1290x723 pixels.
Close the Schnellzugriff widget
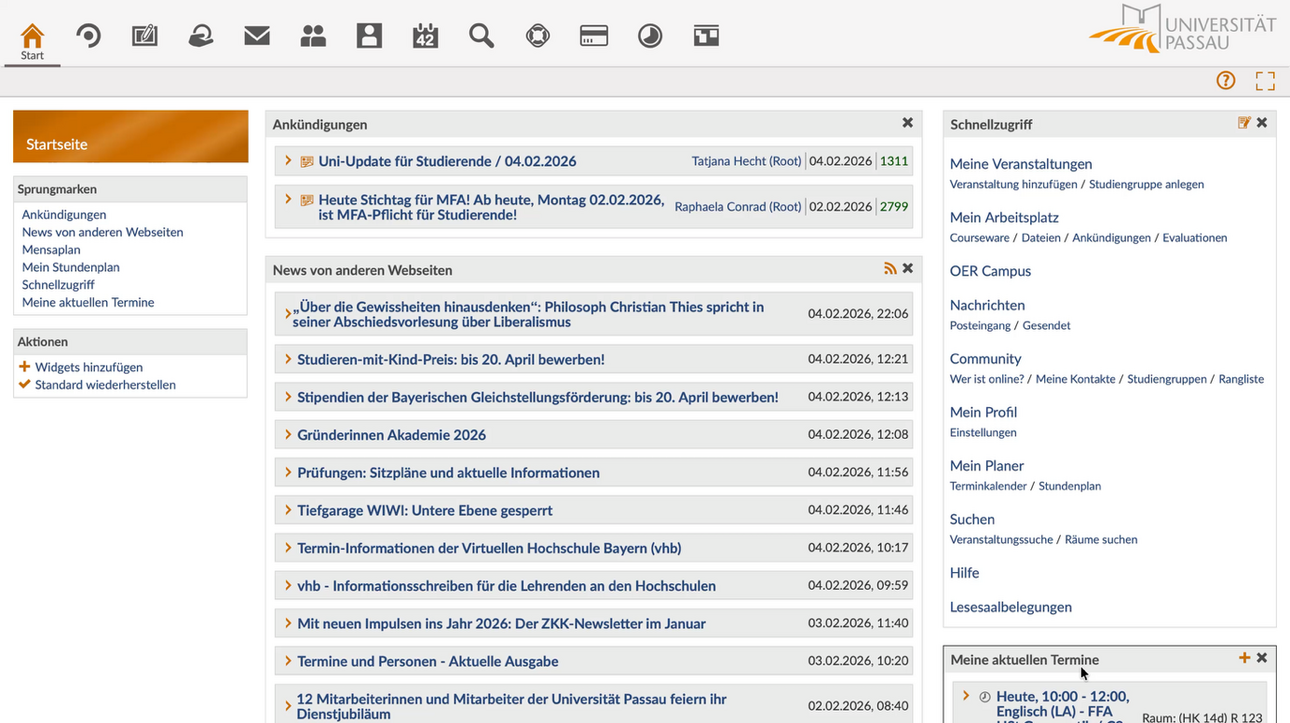pyautogui.click(x=1262, y=123)
